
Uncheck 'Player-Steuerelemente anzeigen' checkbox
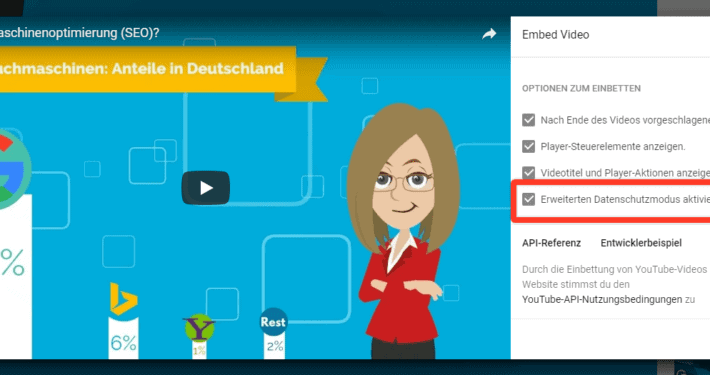pos(528,146)
